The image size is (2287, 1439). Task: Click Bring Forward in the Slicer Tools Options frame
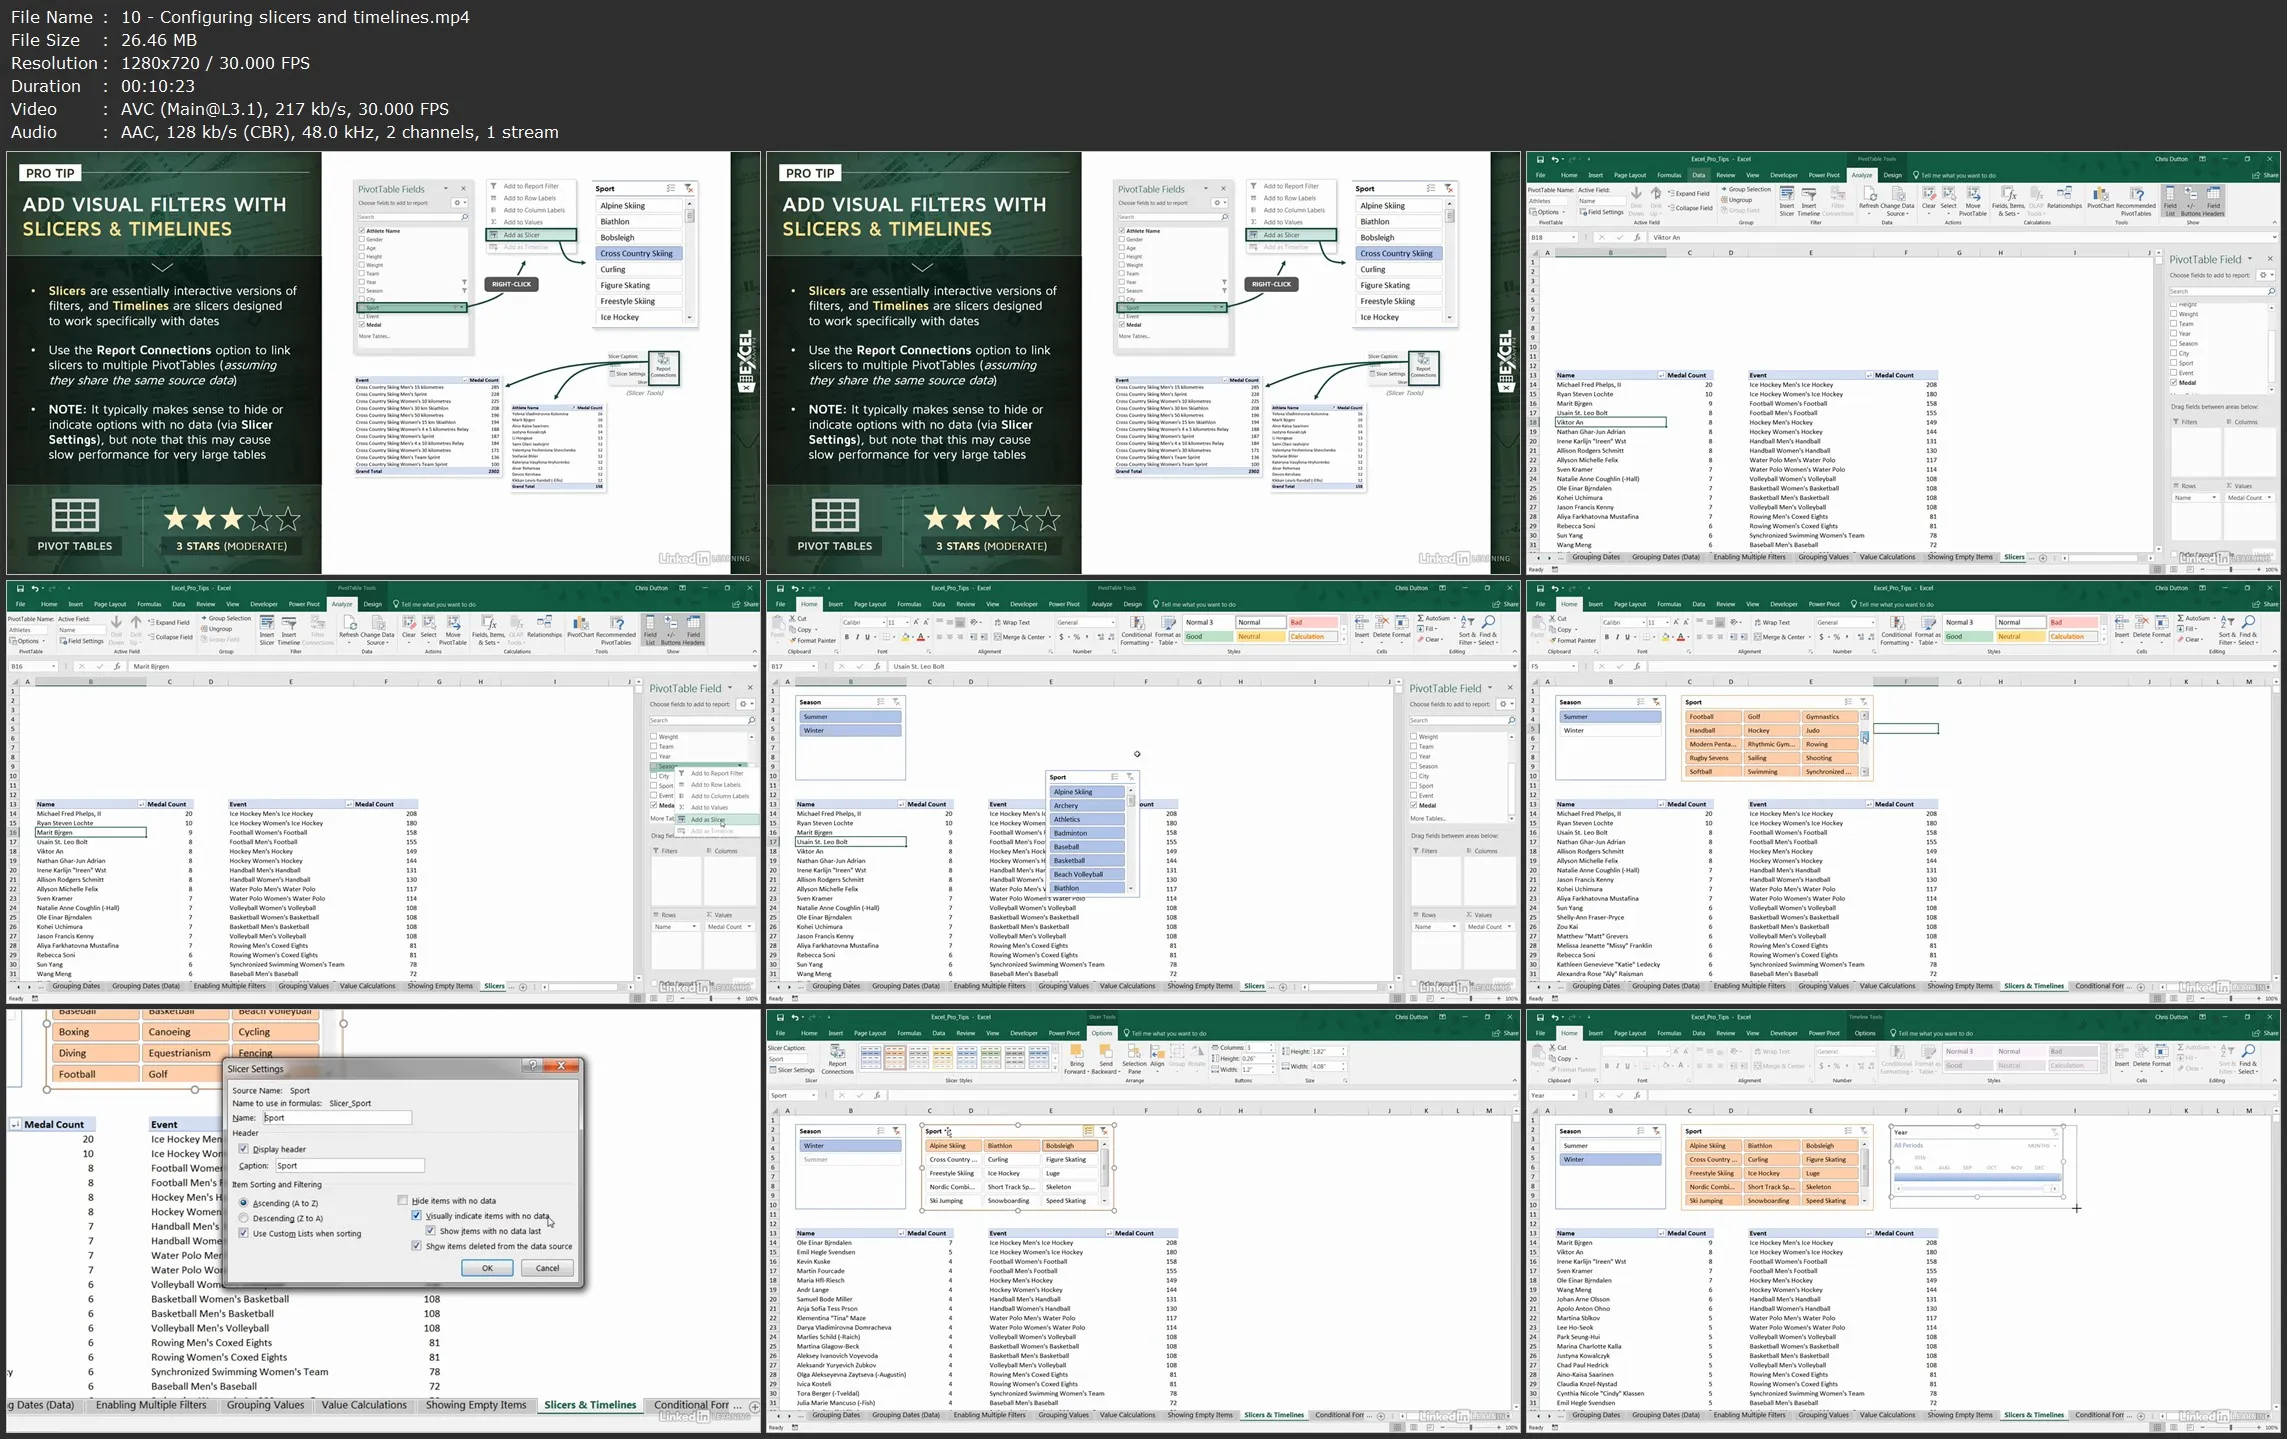(1076, 1059)
